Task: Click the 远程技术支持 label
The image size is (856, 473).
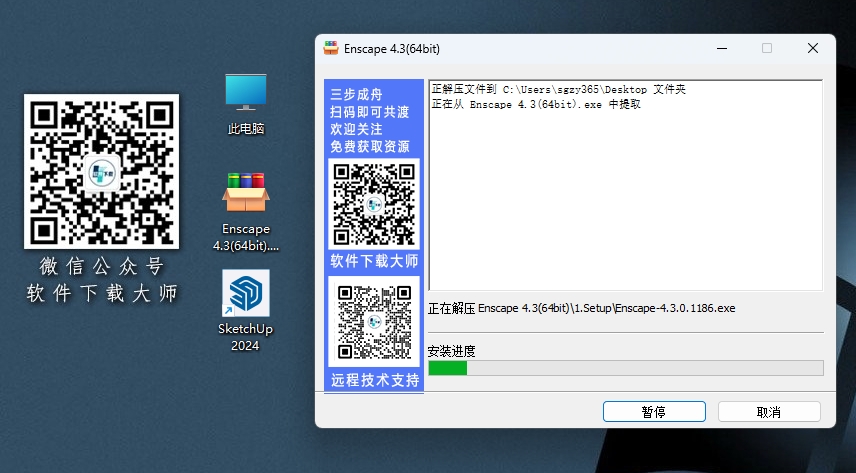Action: 374,380
